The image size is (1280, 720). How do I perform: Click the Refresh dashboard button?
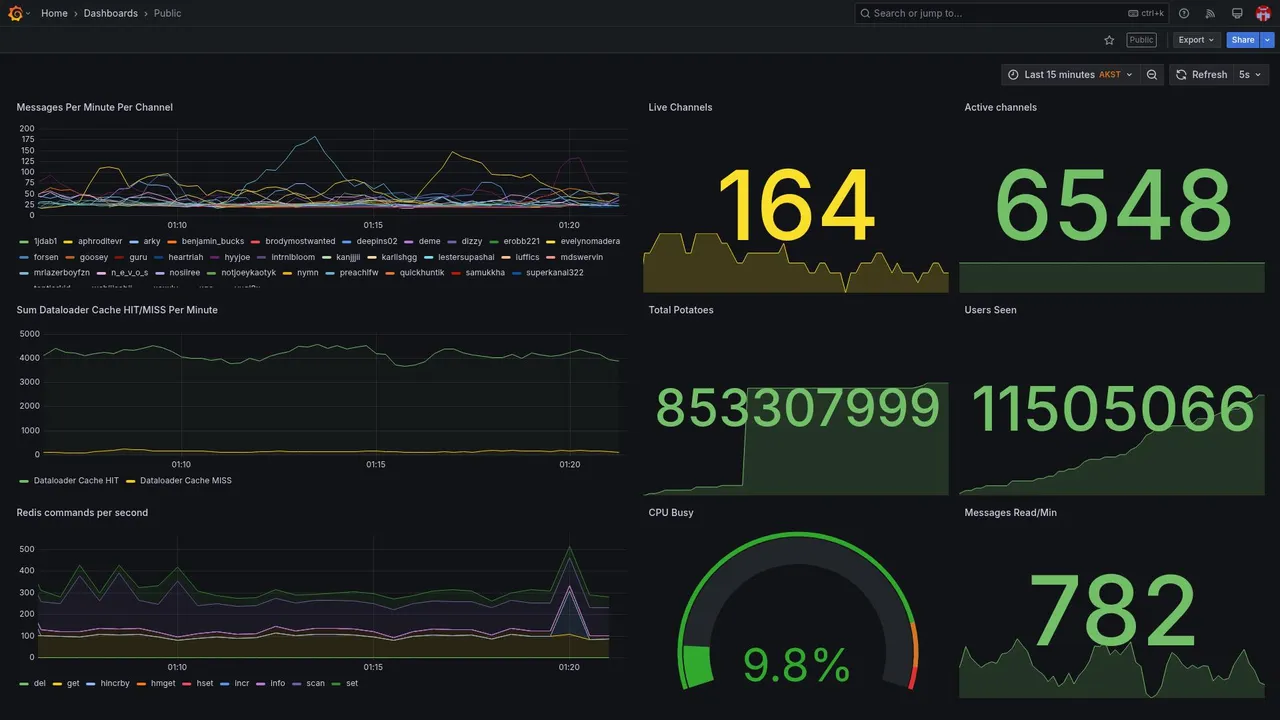[x=1201, y=75]
